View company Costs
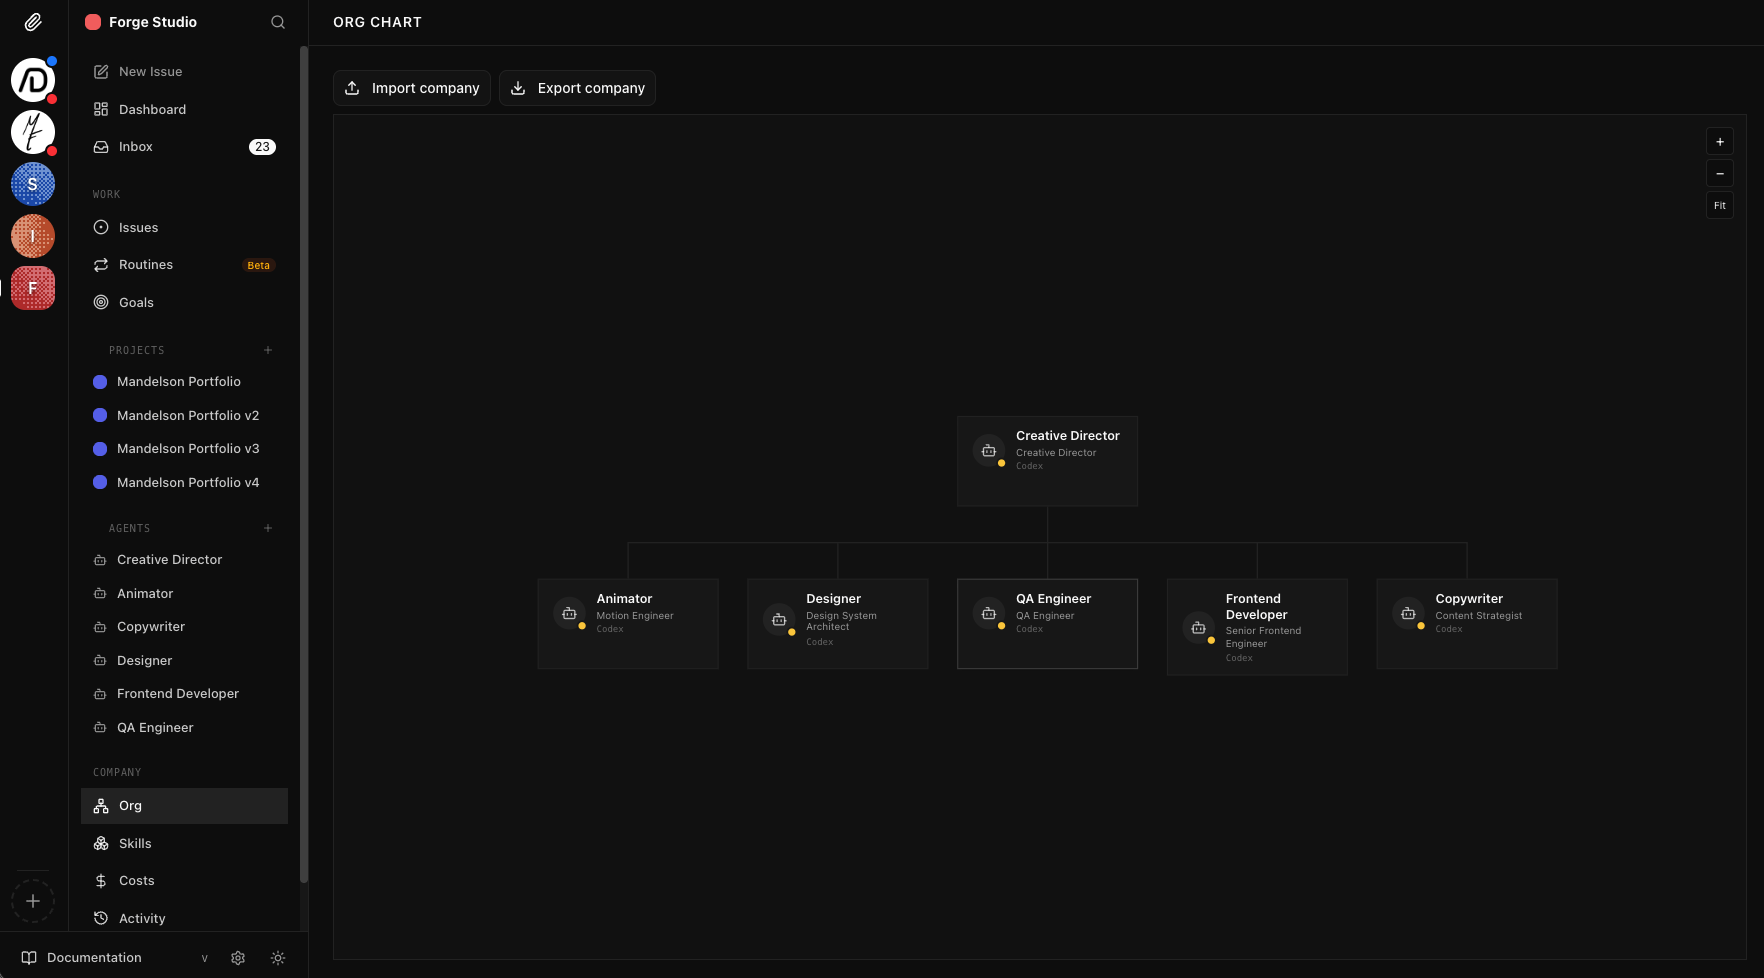This screenshot has height=978, width=1764. point(135,880)
